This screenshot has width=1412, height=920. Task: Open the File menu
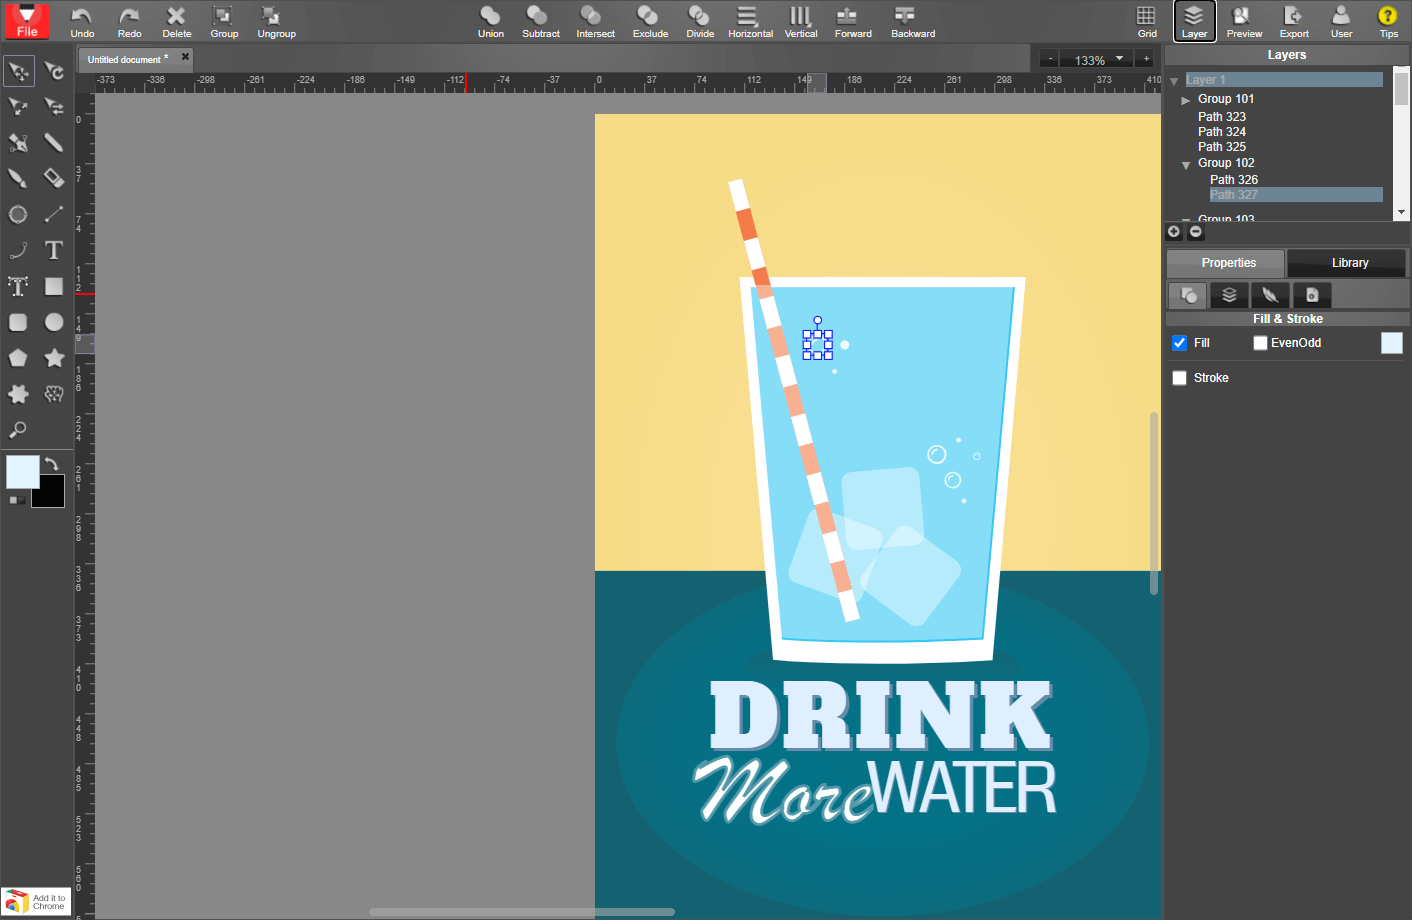tap(27, 21)
